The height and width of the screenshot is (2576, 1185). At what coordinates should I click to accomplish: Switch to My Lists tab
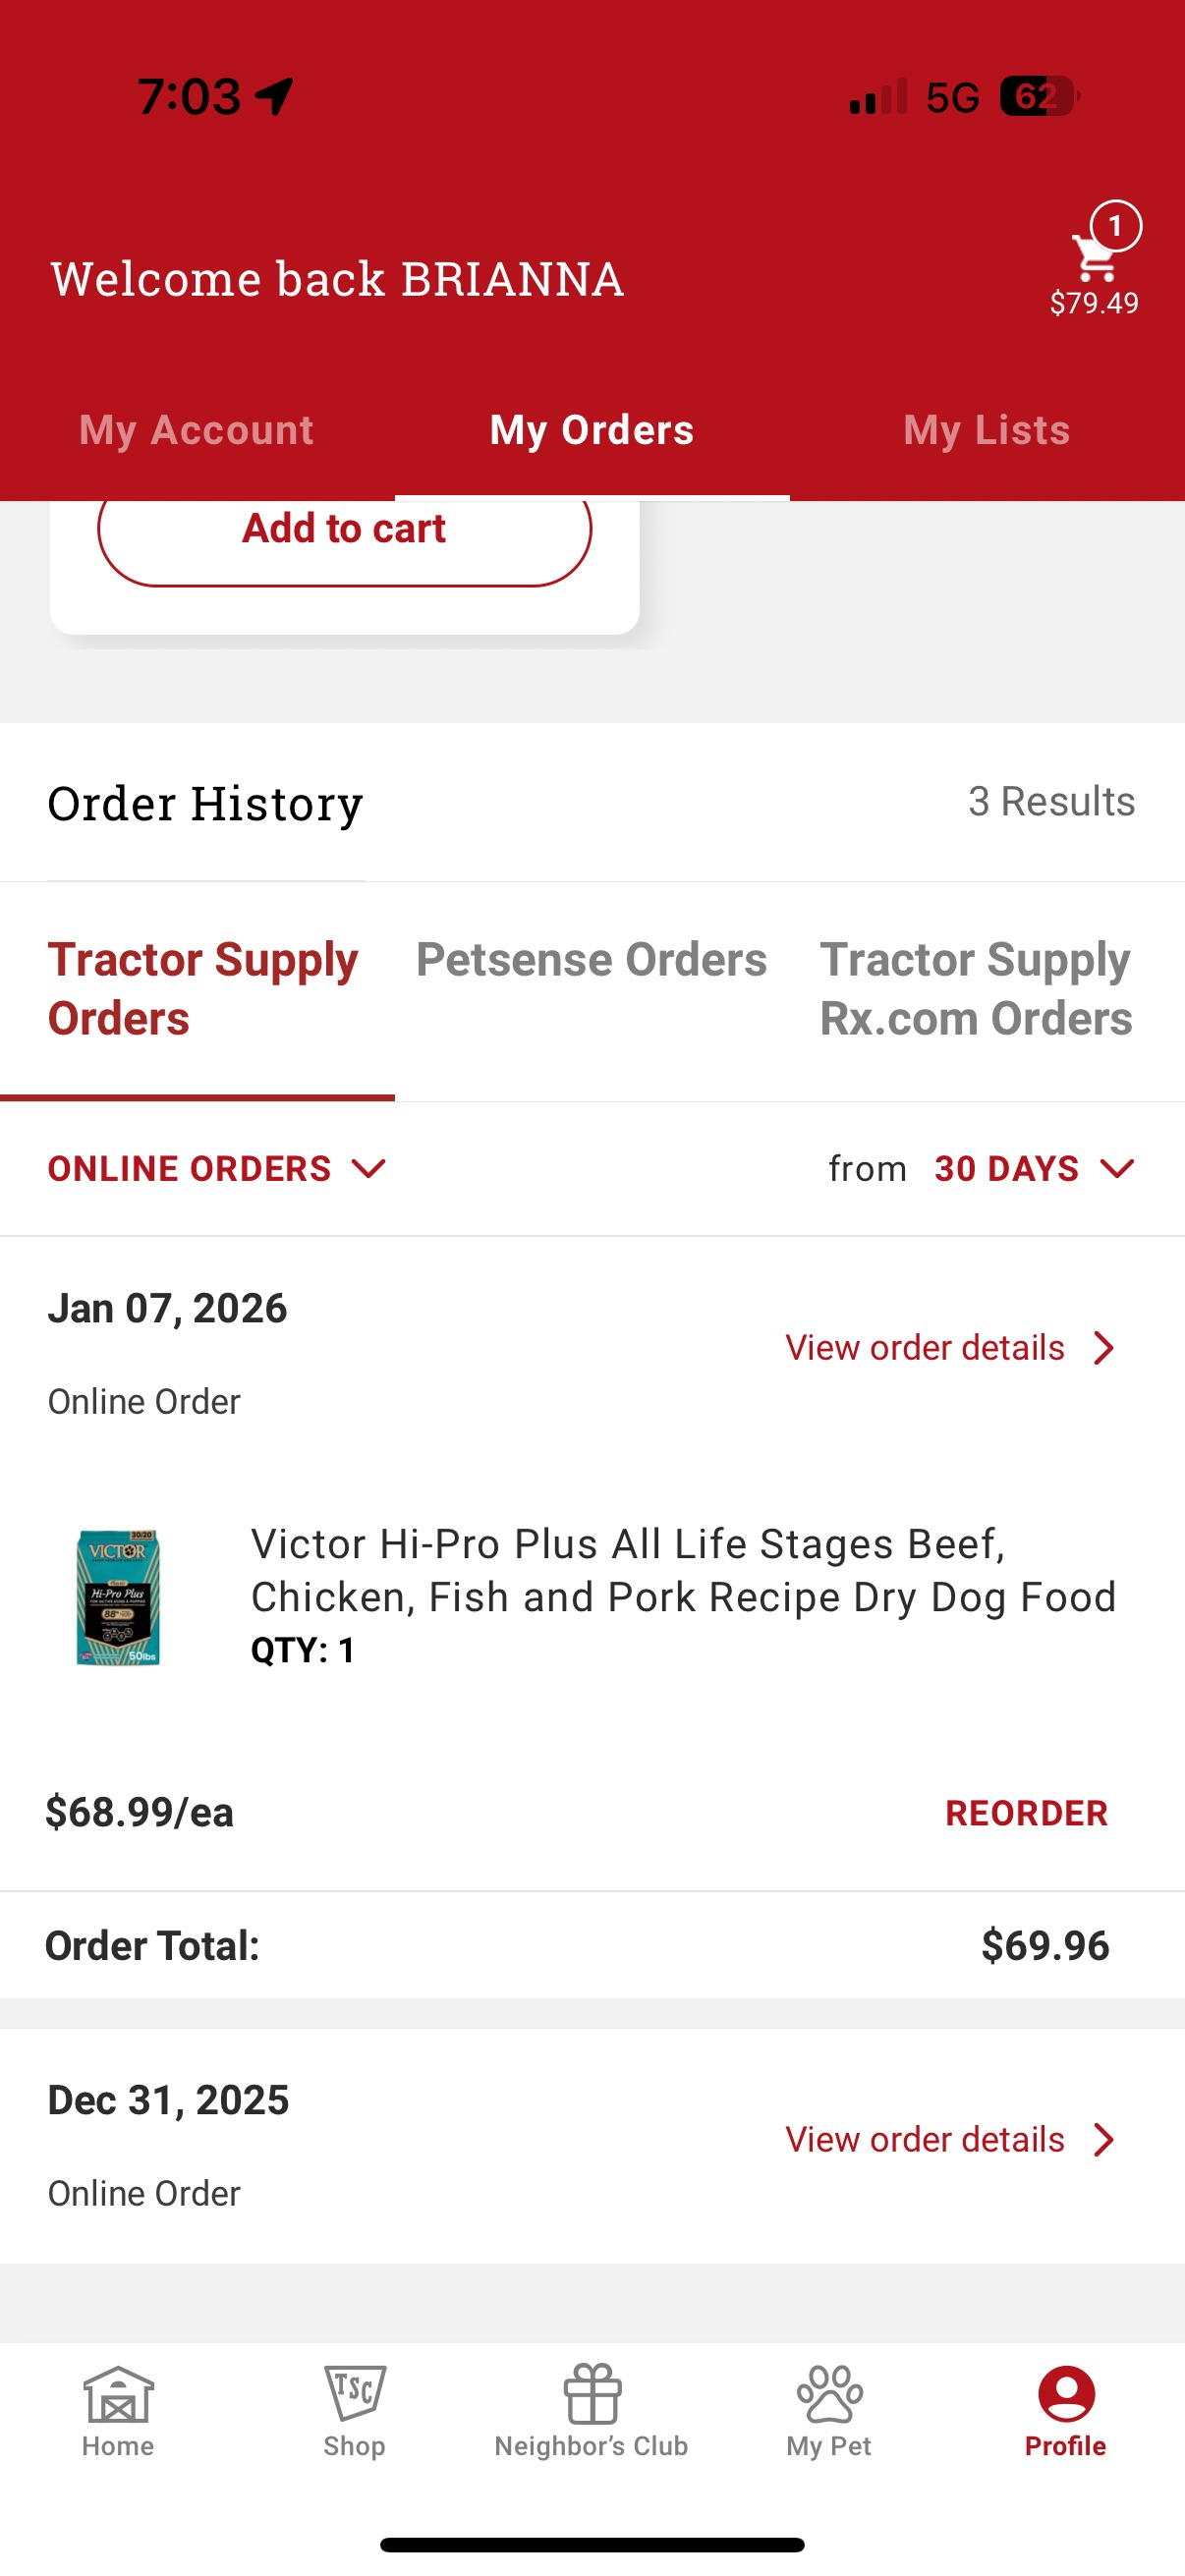coord(986,430)
